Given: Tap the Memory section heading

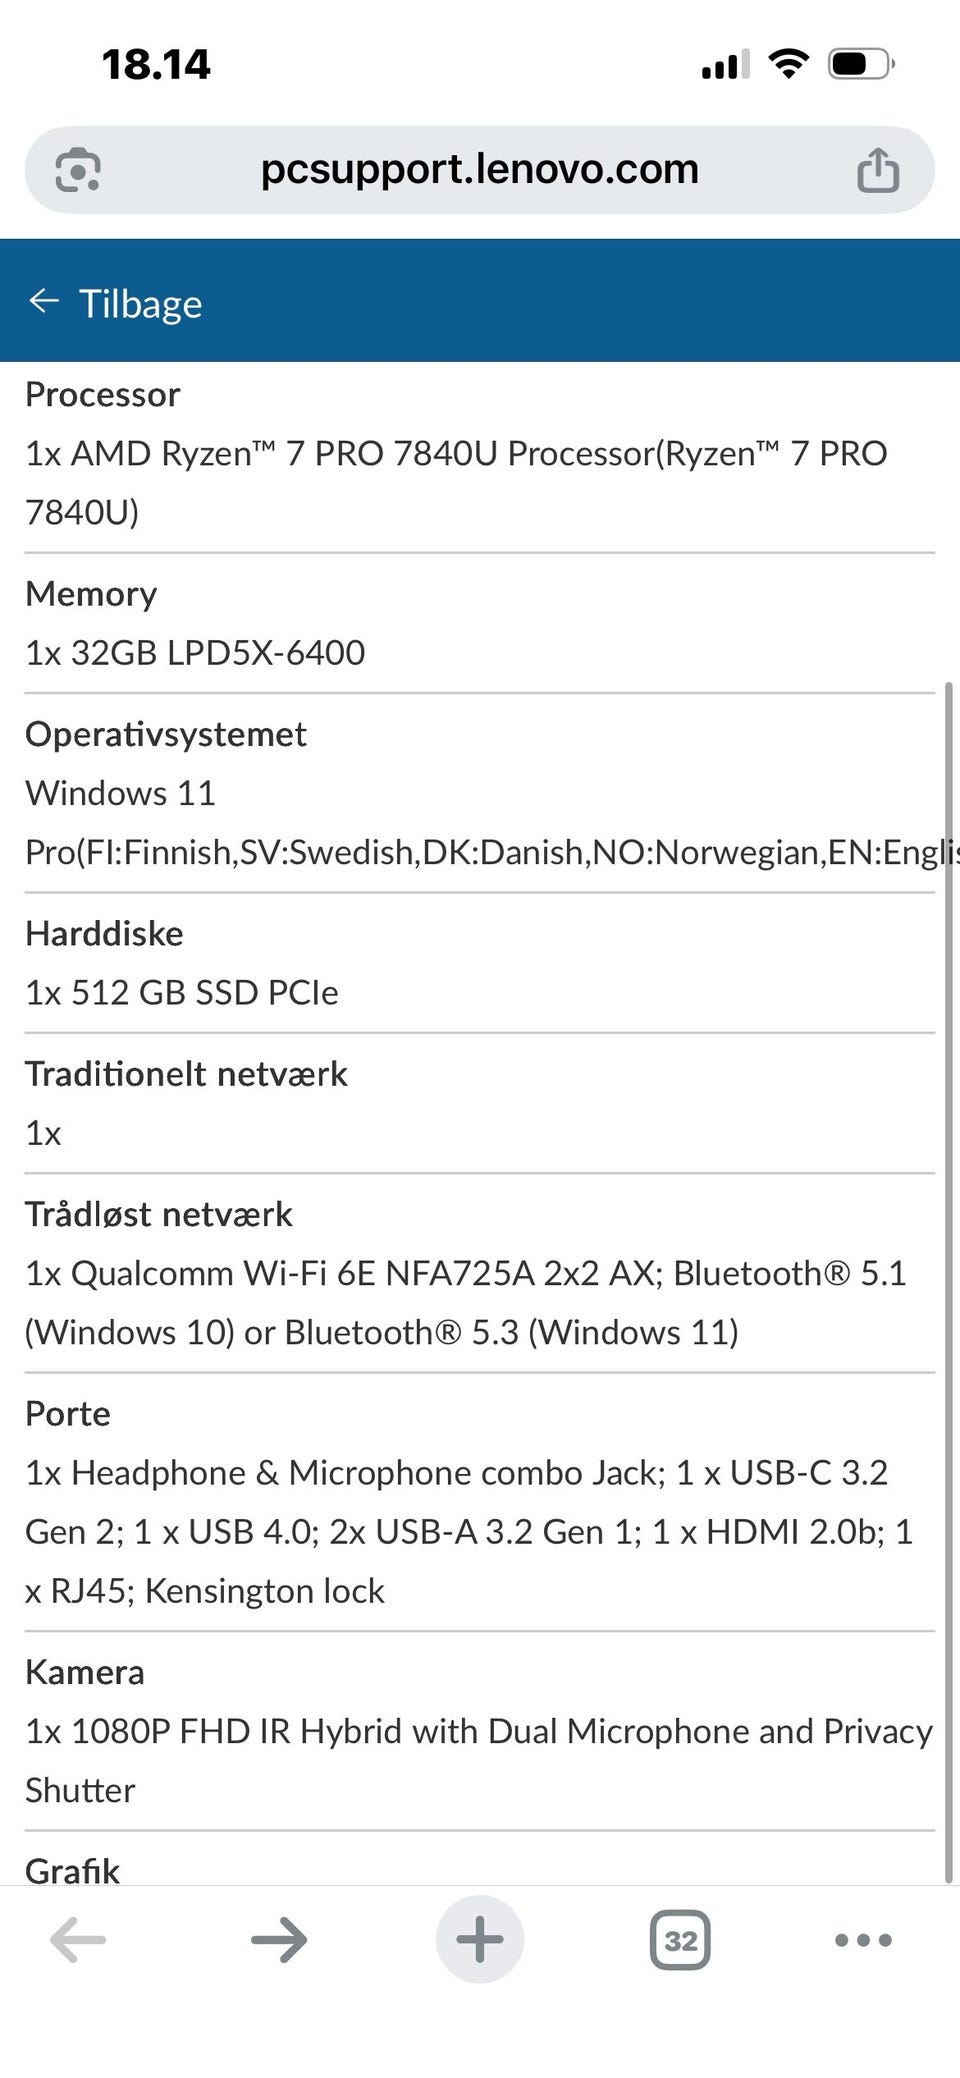Looking at the screenshot, I should [x=91, y=594].
